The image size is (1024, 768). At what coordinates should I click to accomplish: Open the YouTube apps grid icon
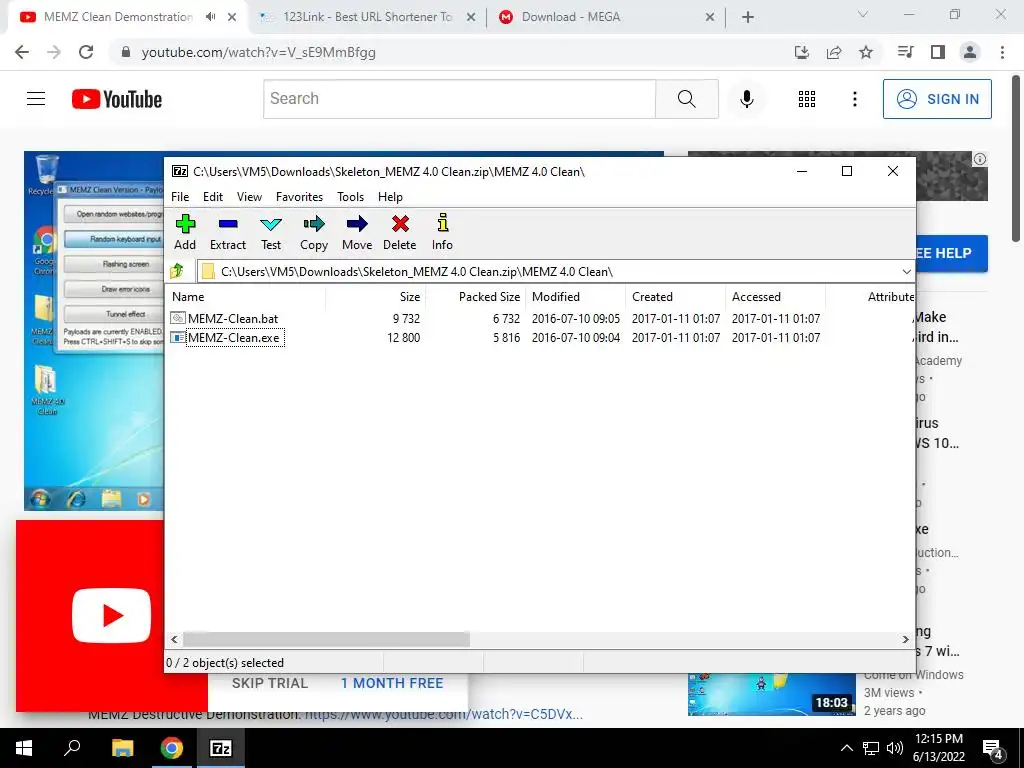[807, 99]
